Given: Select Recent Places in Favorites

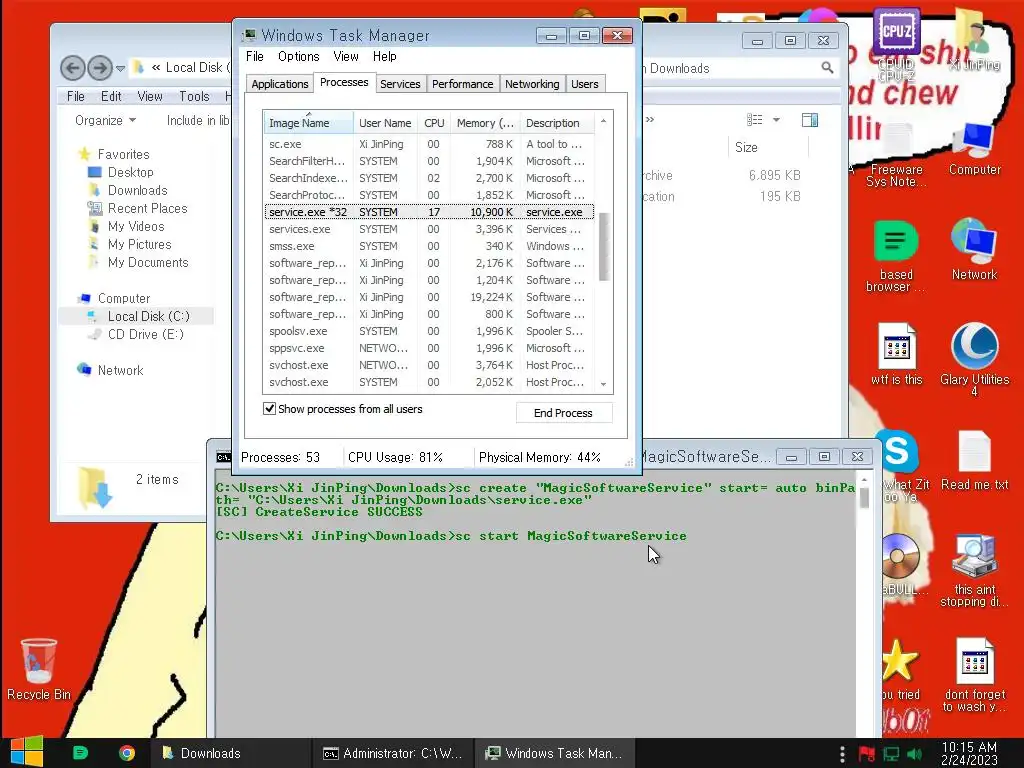Looking at the screenshot, I should coord(147,208).
